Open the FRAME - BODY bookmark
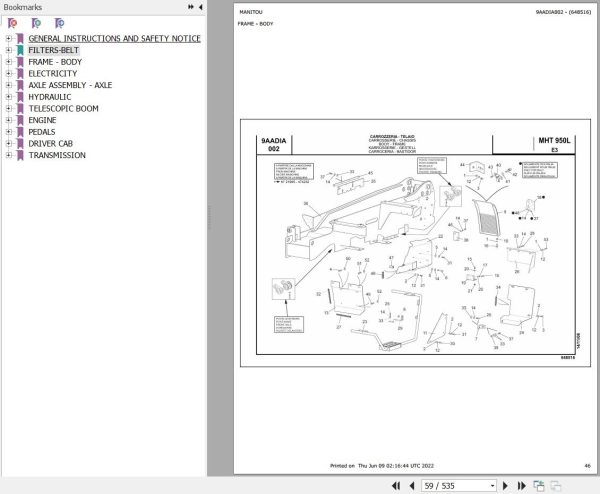 click(x=55, y=62)
